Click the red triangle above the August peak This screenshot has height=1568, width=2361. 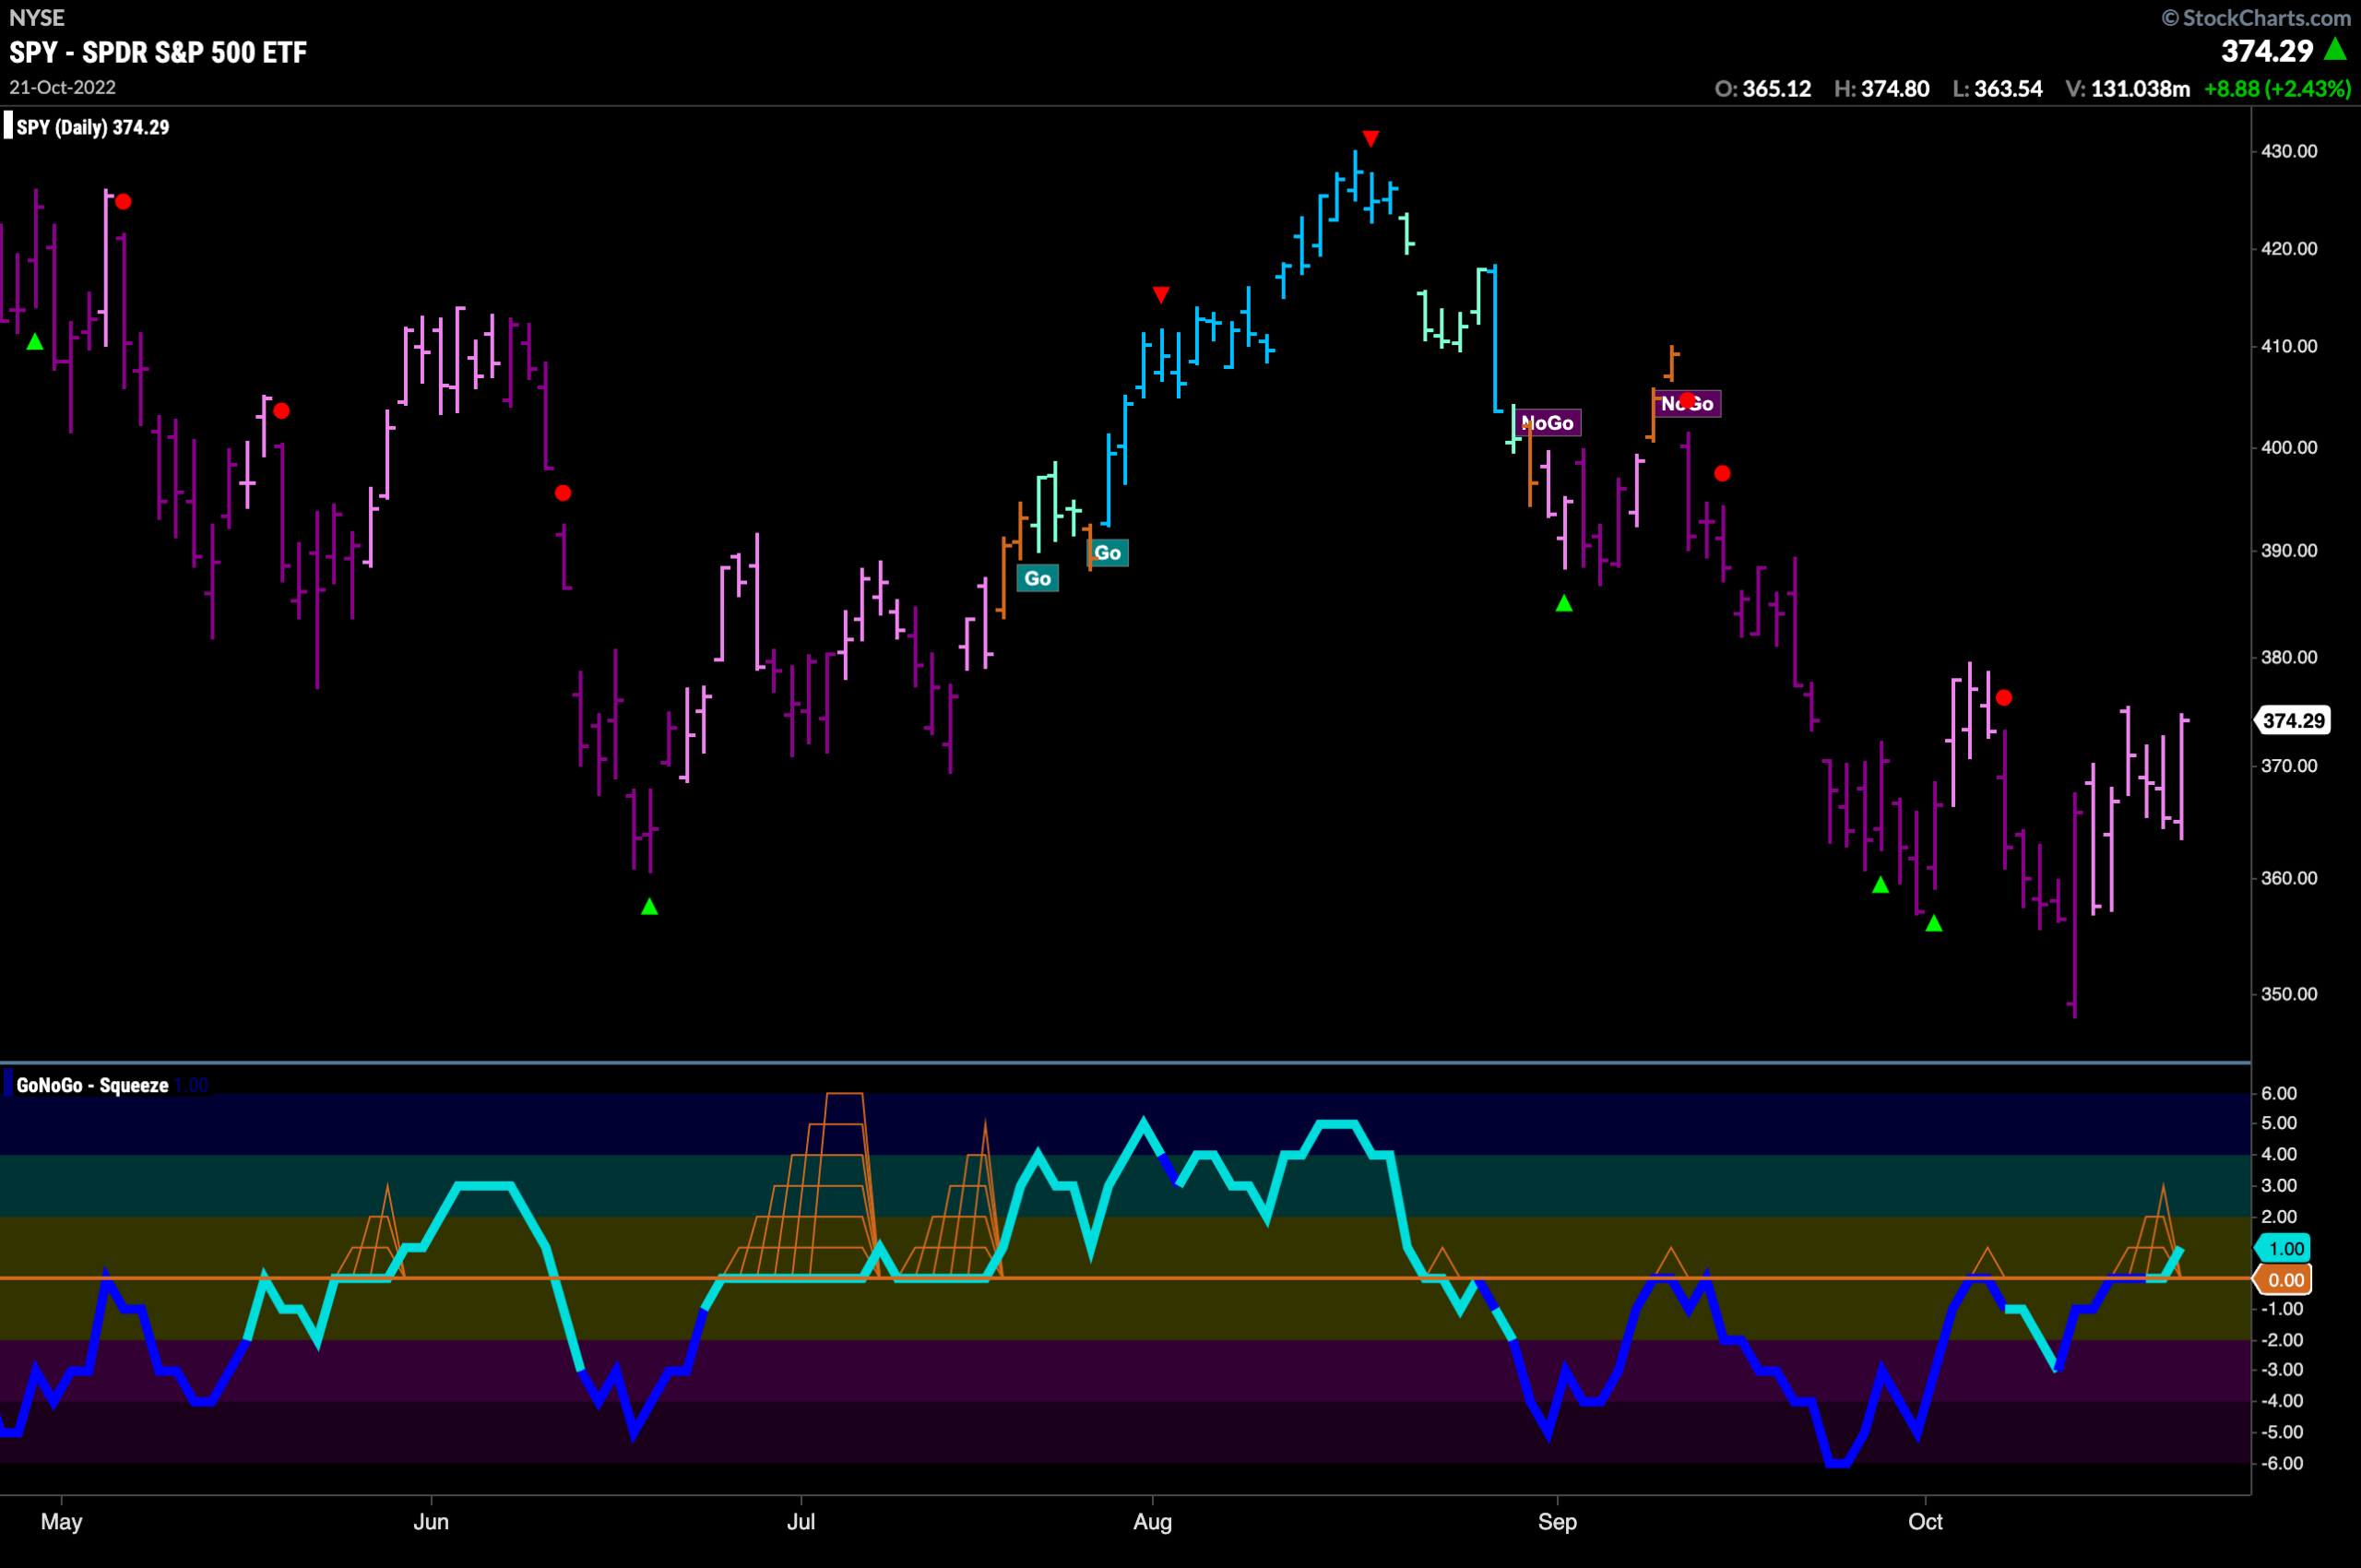[x=1371, y=139]
